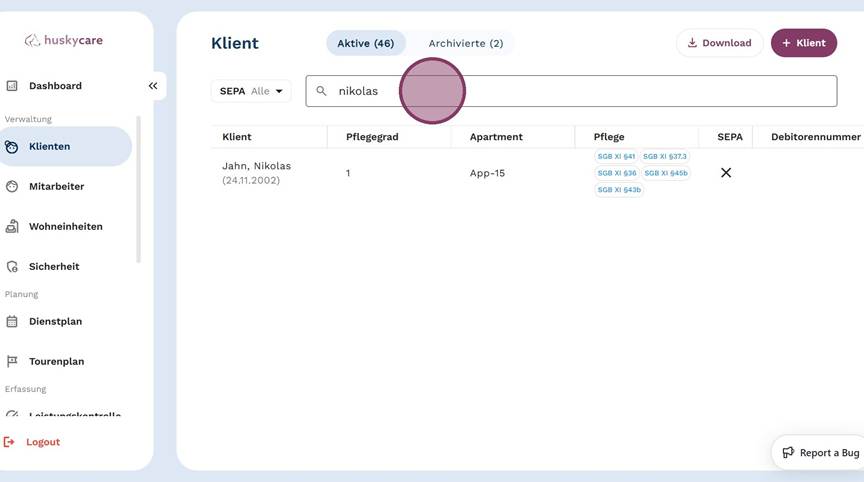
Task: Collapse the sidebar with the double-chevron
Action: point(153,86)
